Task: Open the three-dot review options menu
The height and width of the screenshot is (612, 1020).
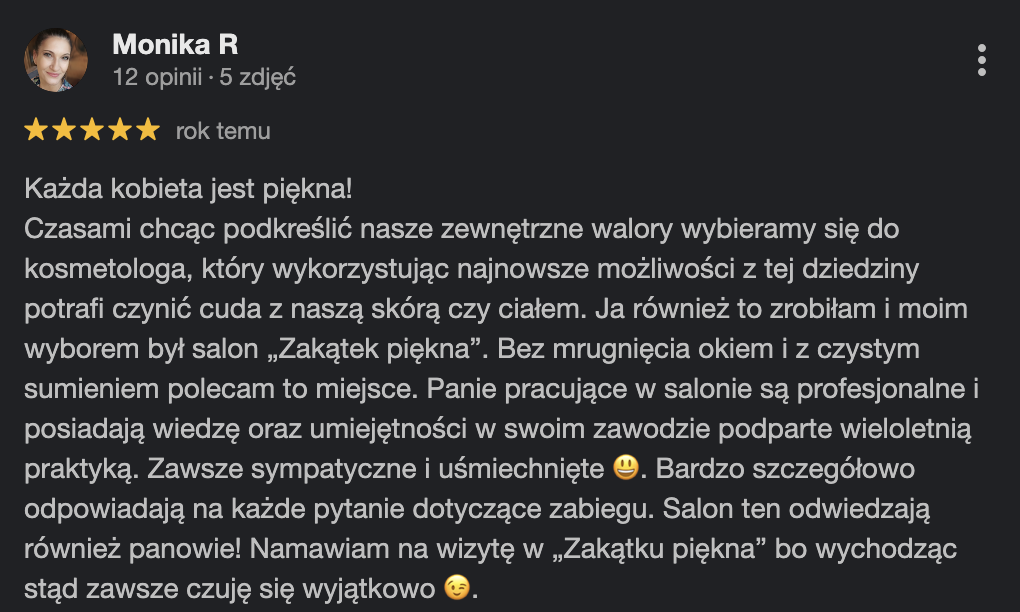Action: pyautogui.click(x=982, y=60)
